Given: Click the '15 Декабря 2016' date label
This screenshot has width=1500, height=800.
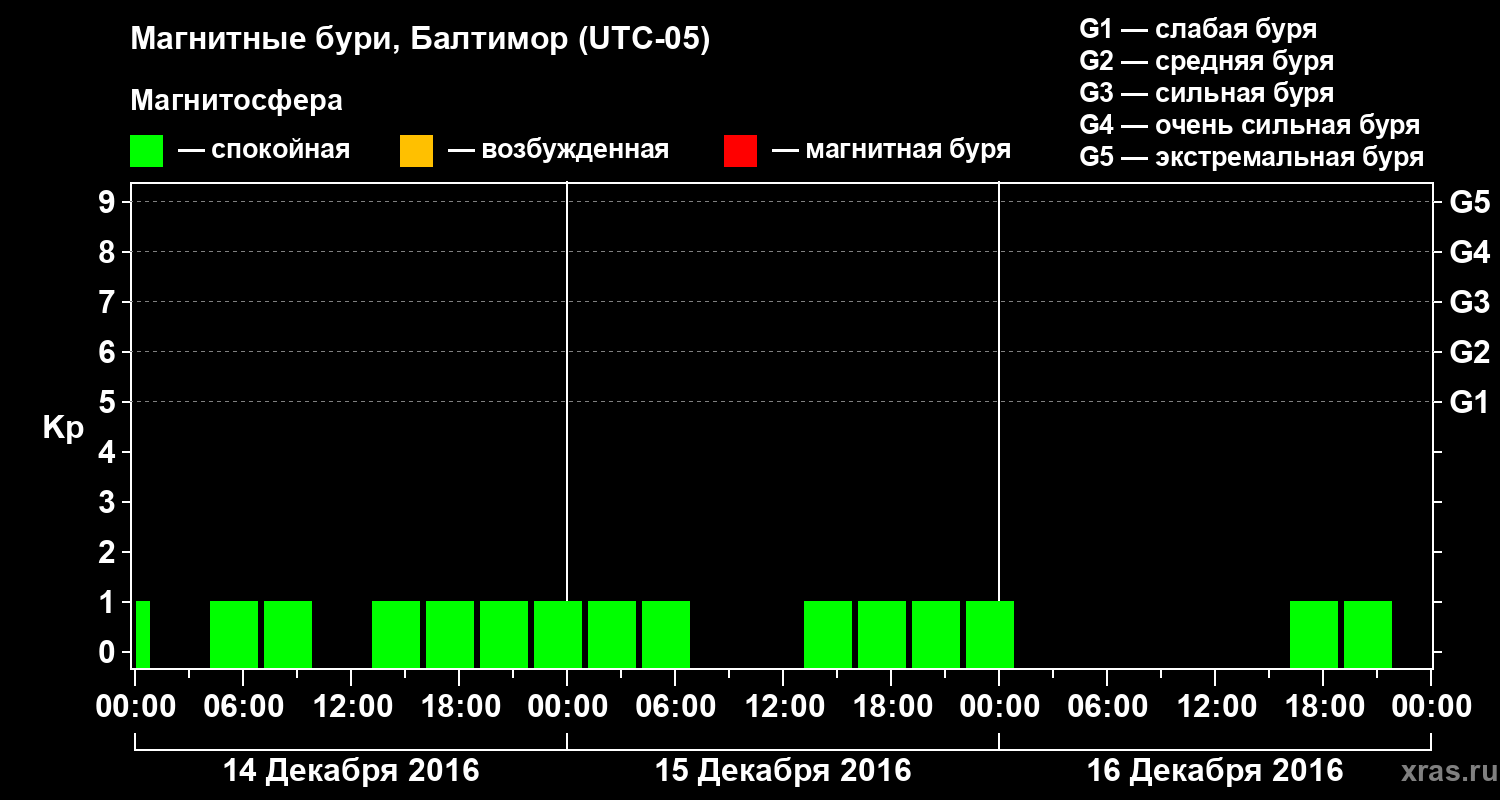Looking at the screenshot, I should coord(783,771).
